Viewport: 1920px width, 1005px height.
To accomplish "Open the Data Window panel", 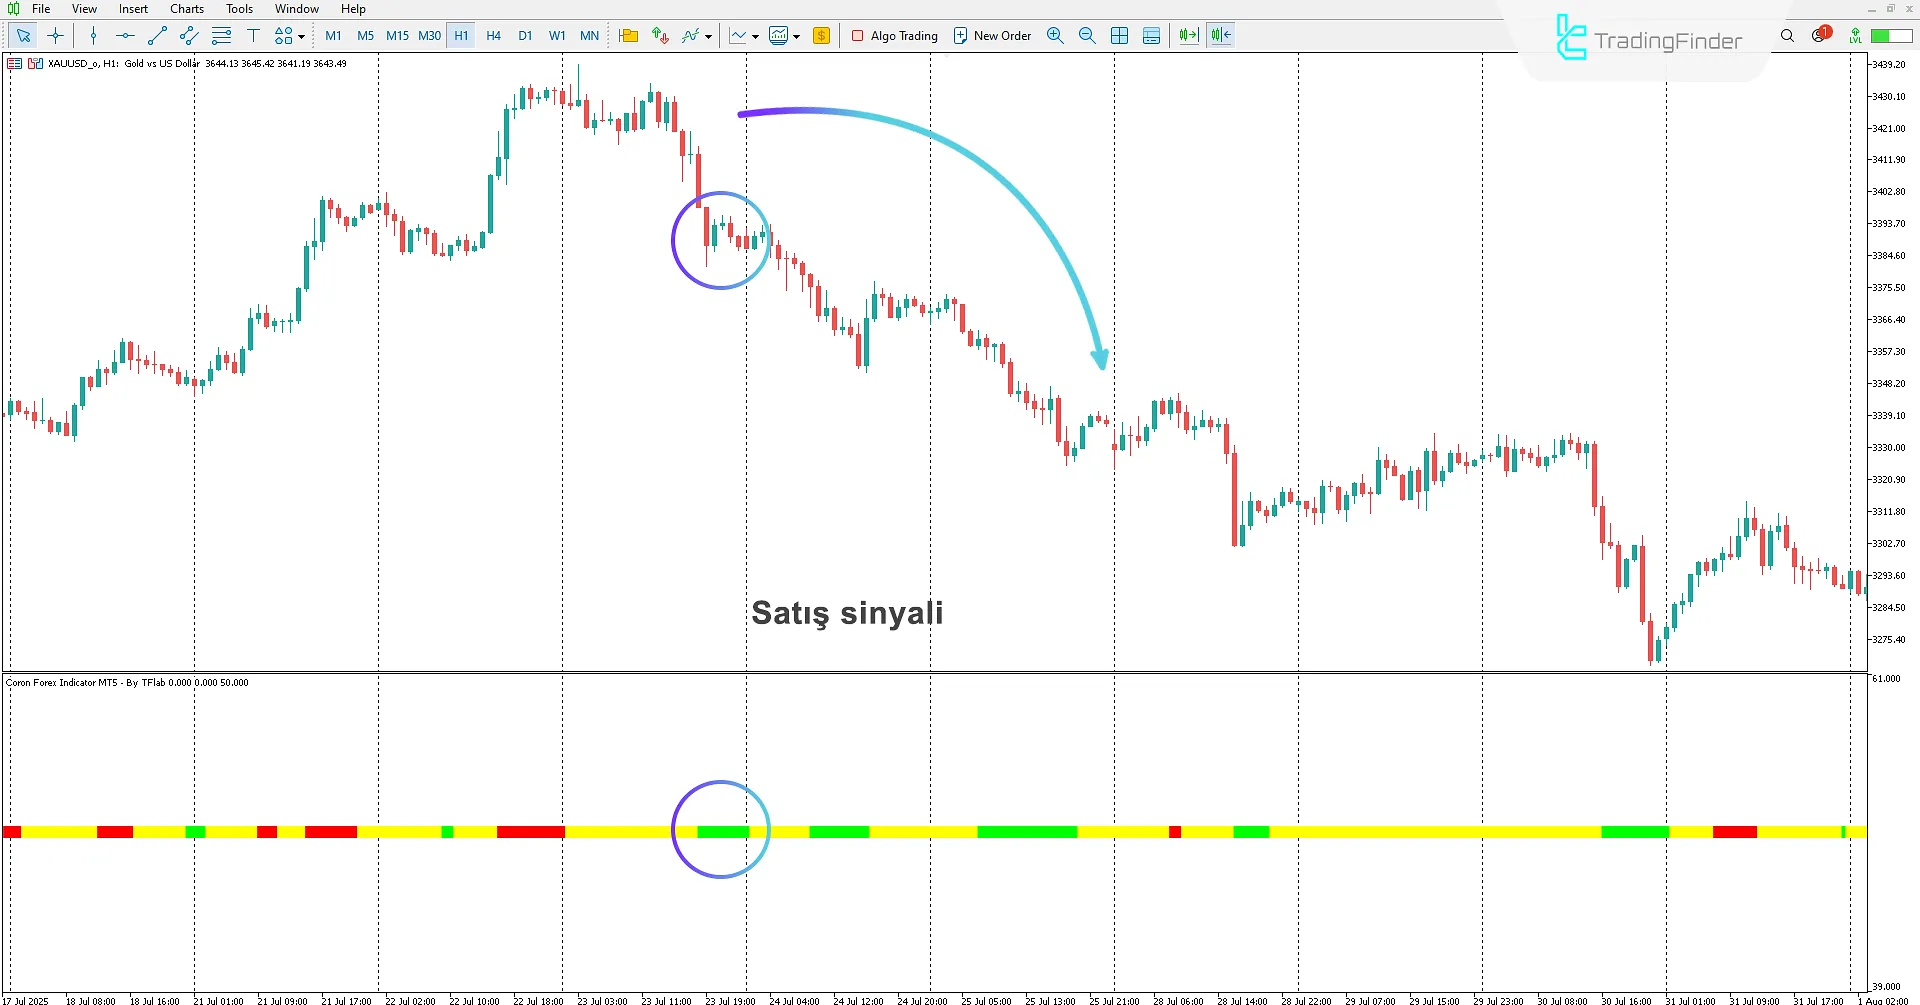I will point(1152,35).
